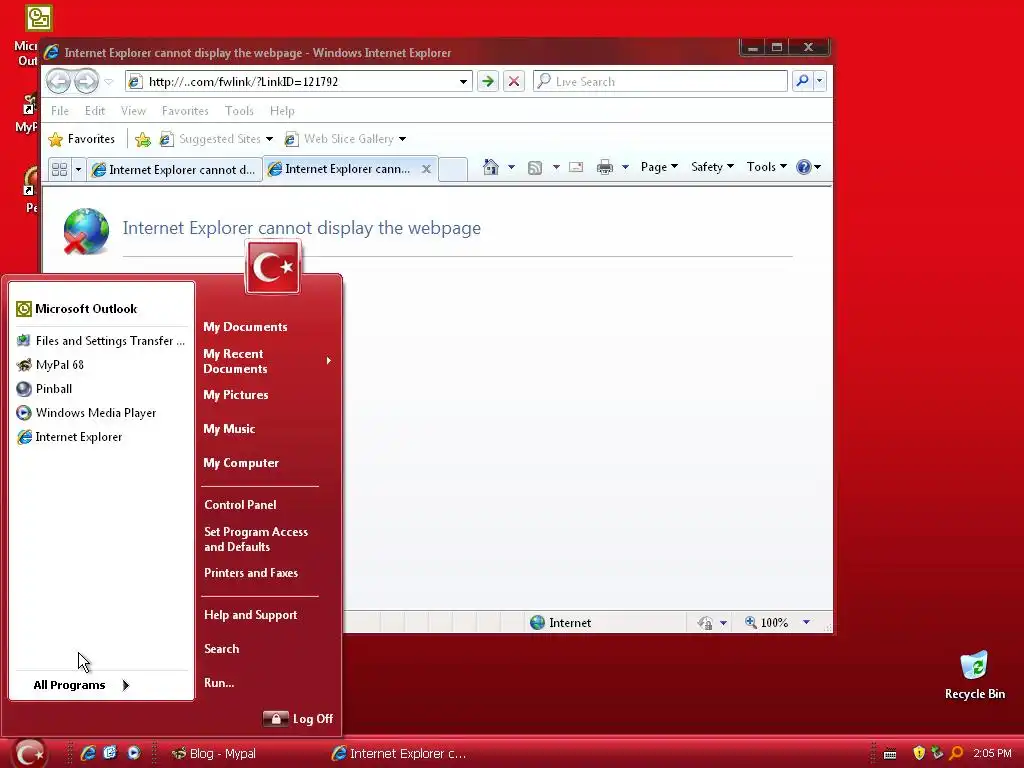Click the Home icon in command bar
Image resolution: width=1024 pixels, height=768 pixels.
click(491, 167)
